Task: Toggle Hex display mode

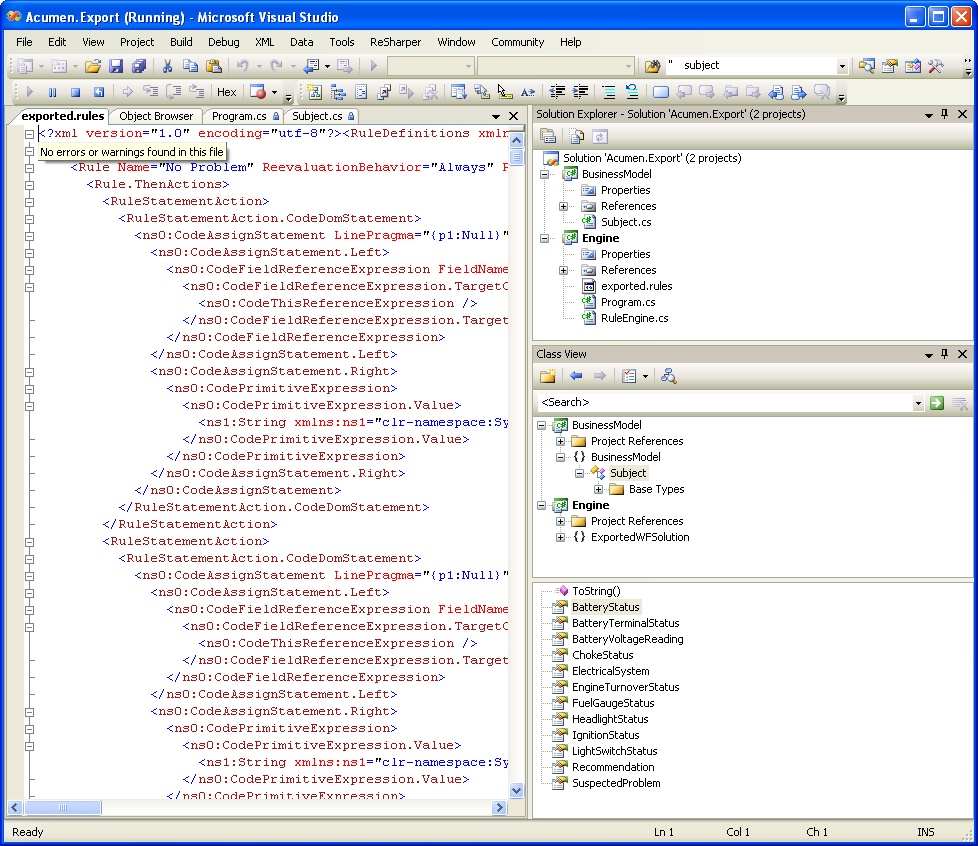Action: pyautogui.click(x=226, y=92)
